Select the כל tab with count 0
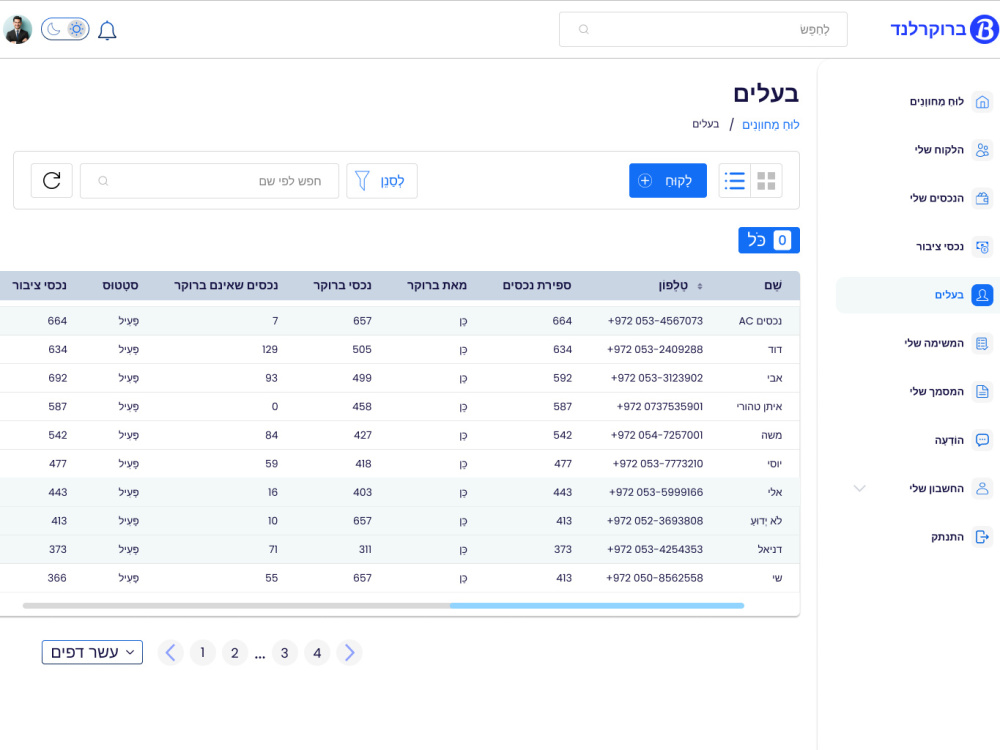The height and width of the screenshot is (750, 1000). 769,240
